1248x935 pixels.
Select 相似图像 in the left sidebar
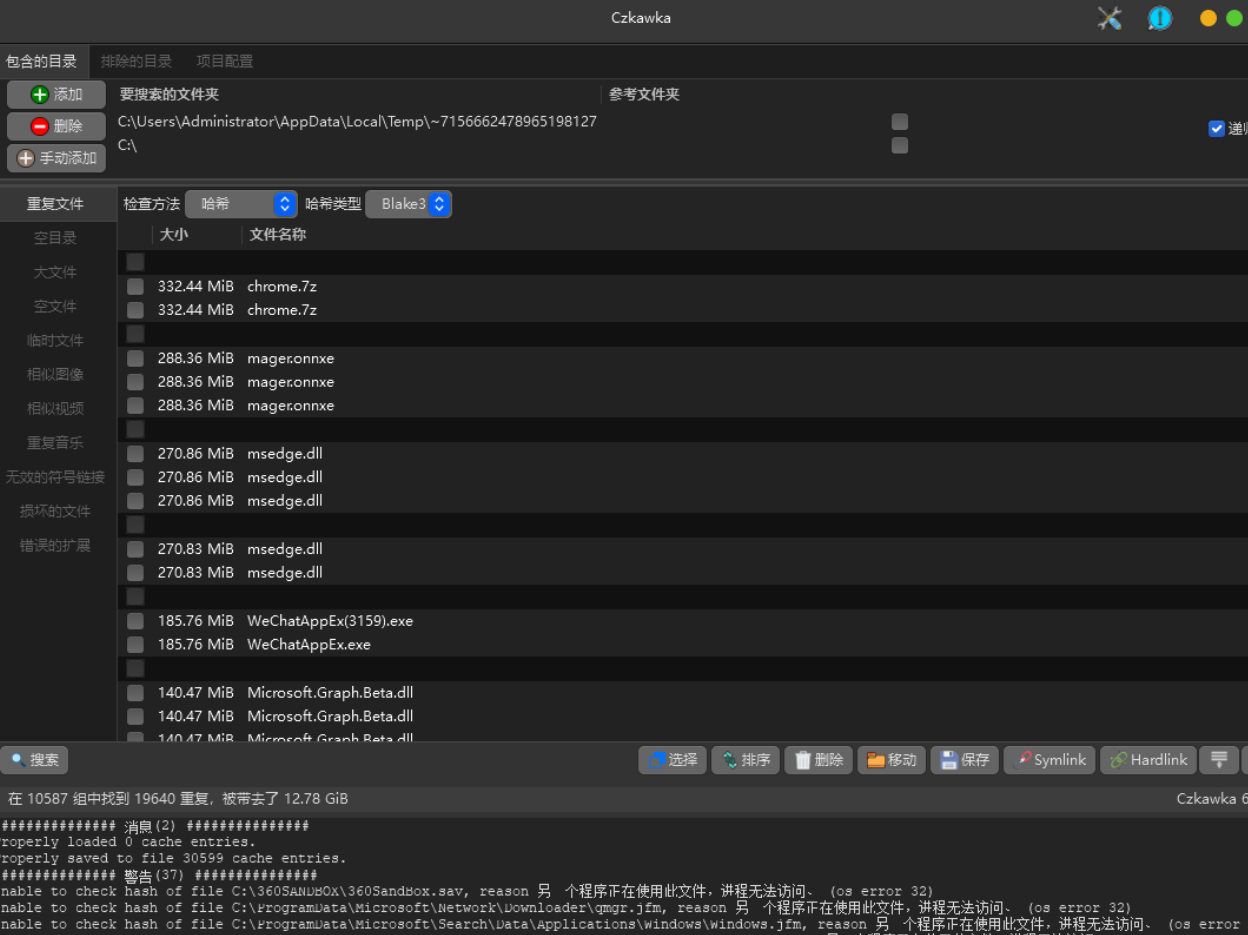55,375
